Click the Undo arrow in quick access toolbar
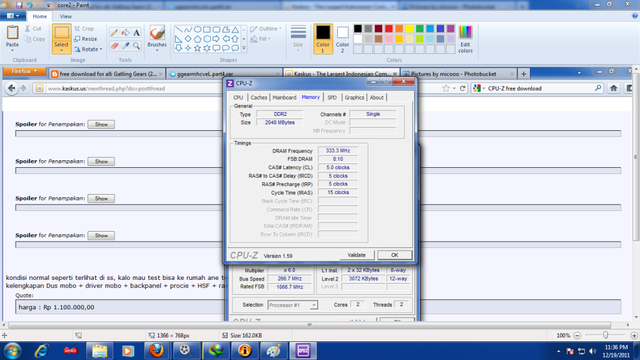This screenshot has height=360, width=640. (x=29, y=5)
